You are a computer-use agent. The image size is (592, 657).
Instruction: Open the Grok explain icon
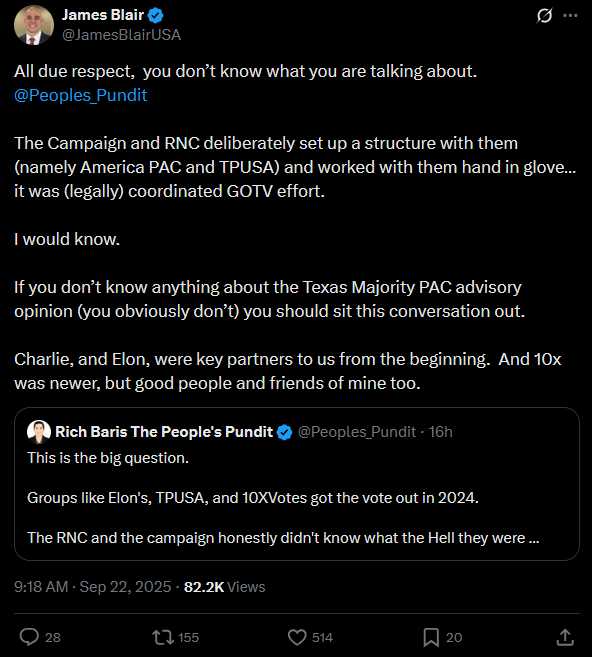544,16
